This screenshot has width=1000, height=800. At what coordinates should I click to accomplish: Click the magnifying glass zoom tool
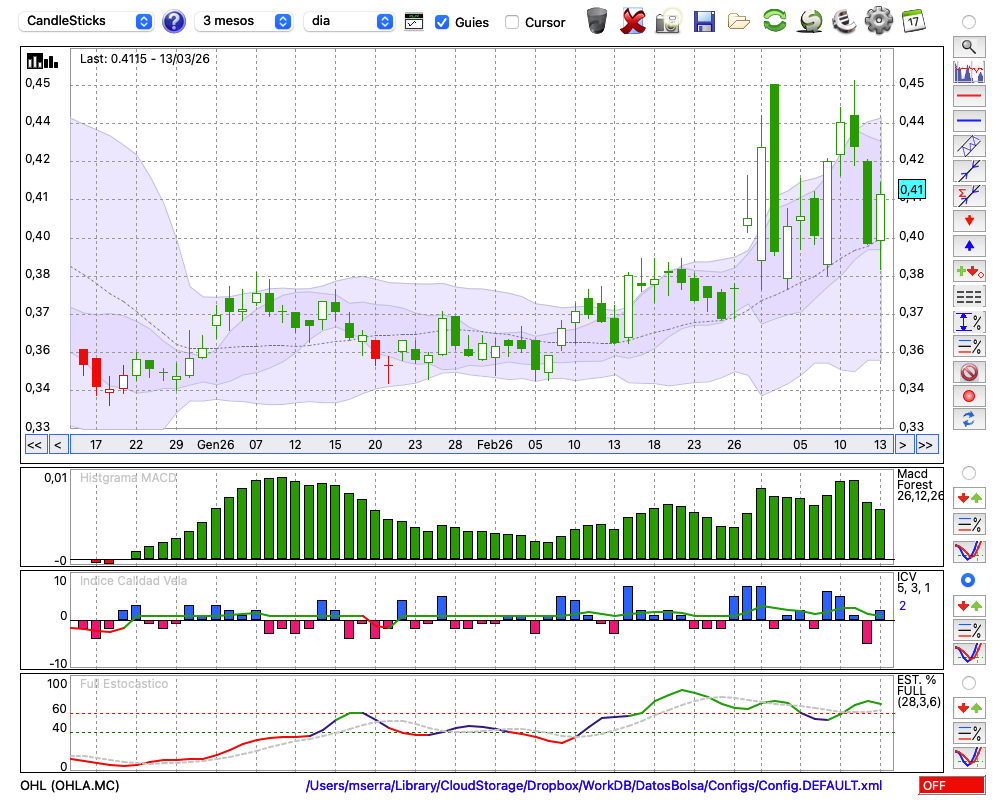point(968,46)
